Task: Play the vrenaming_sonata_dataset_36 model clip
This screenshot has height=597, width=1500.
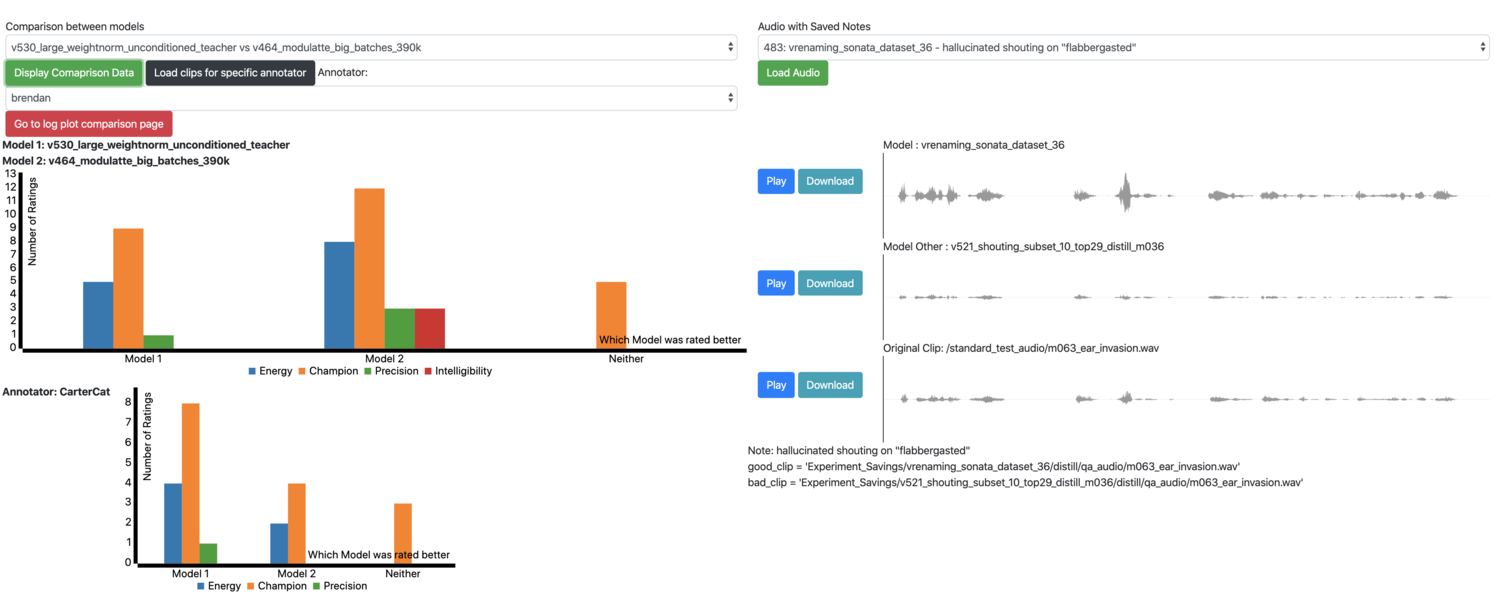Action: (776, 181)
